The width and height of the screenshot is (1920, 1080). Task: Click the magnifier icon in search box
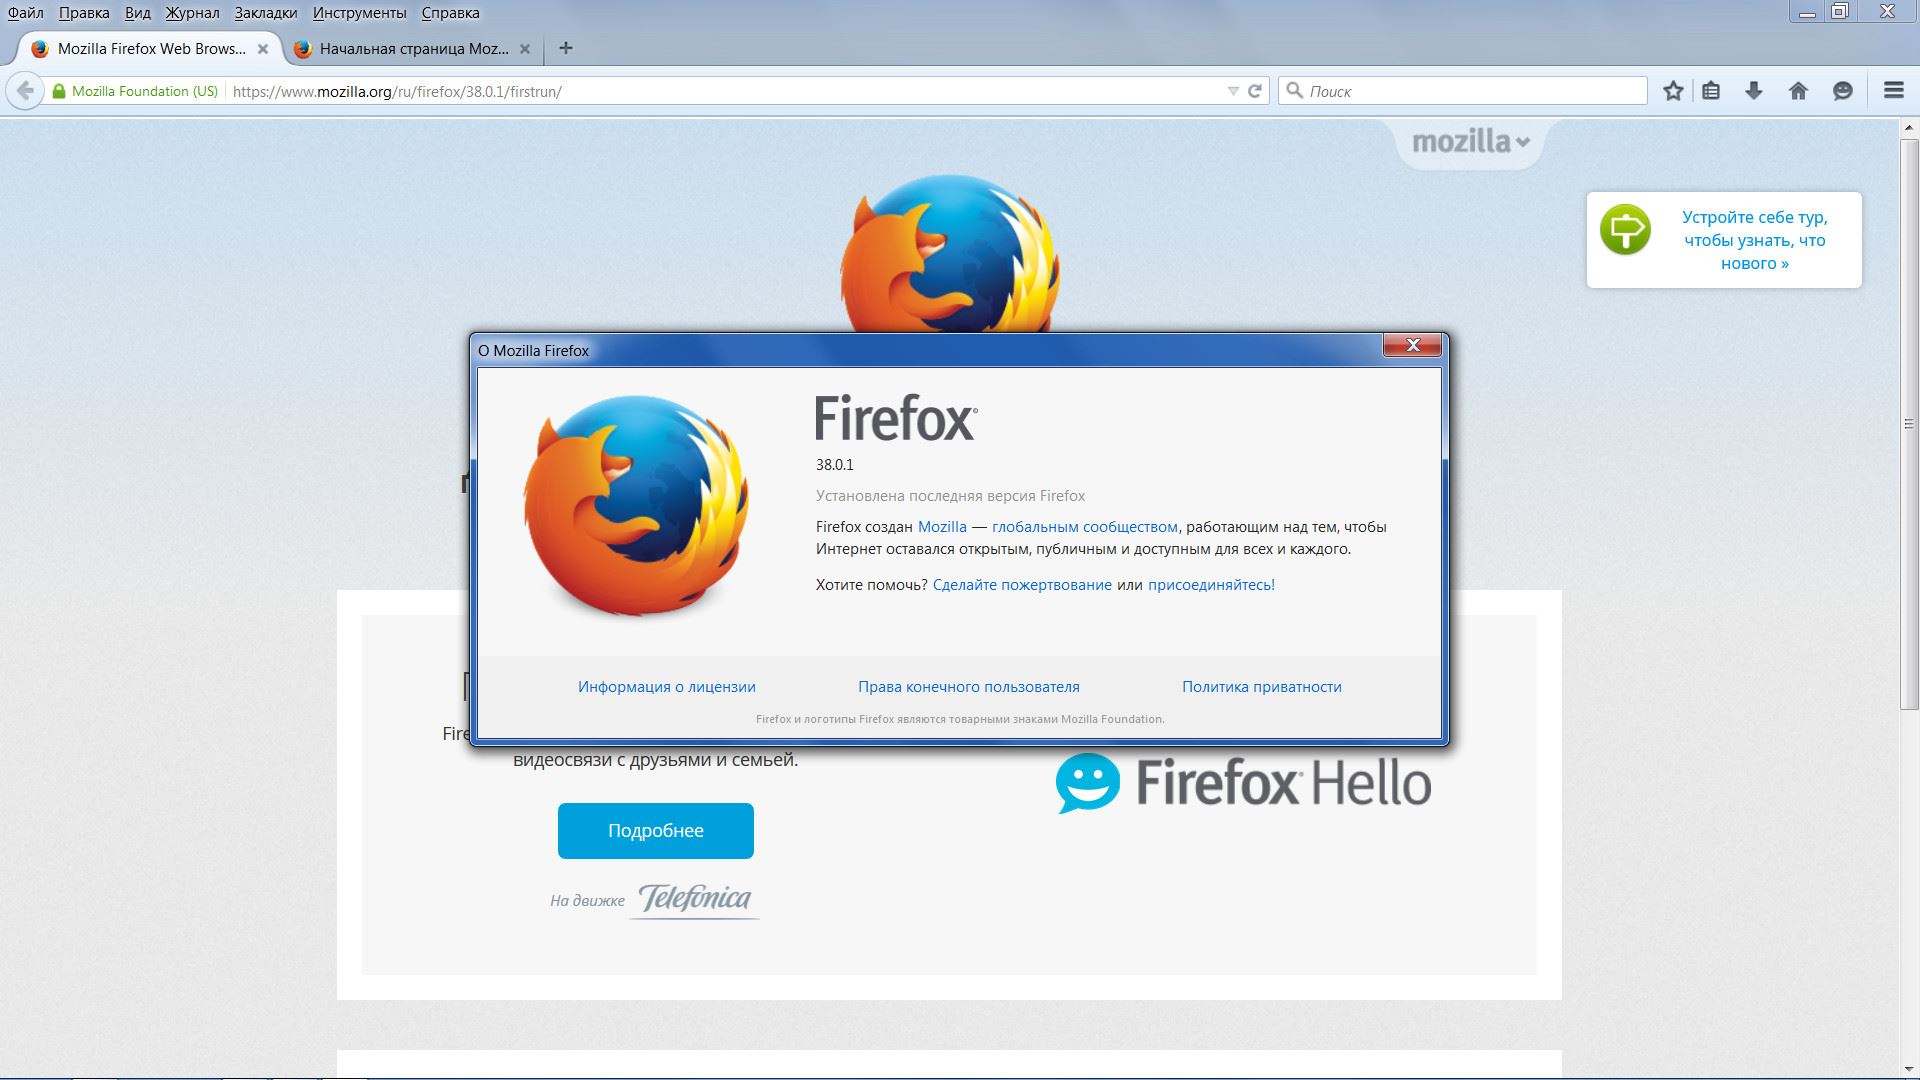coord(1294,91)
